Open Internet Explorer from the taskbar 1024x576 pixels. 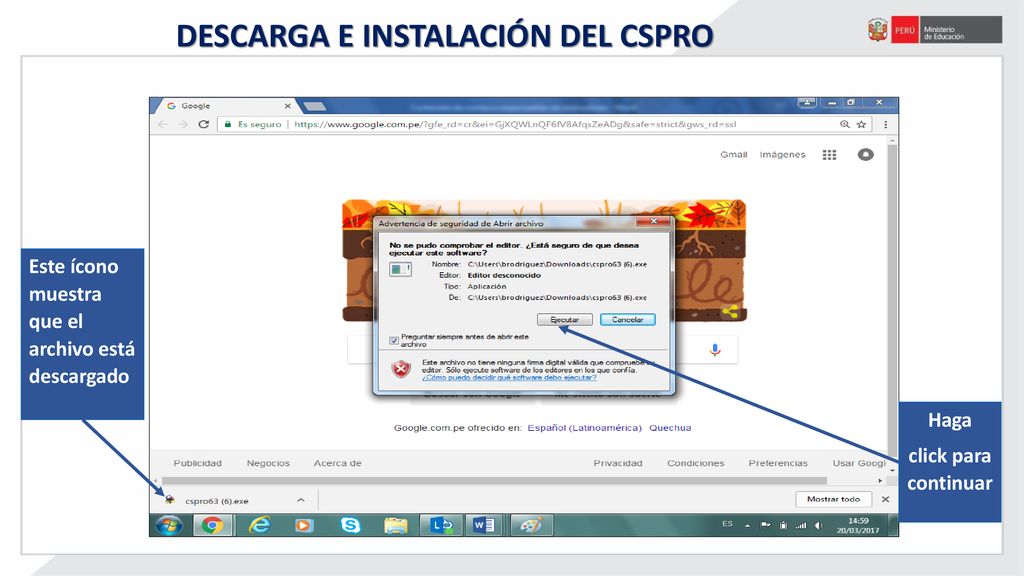coord(260,525)
